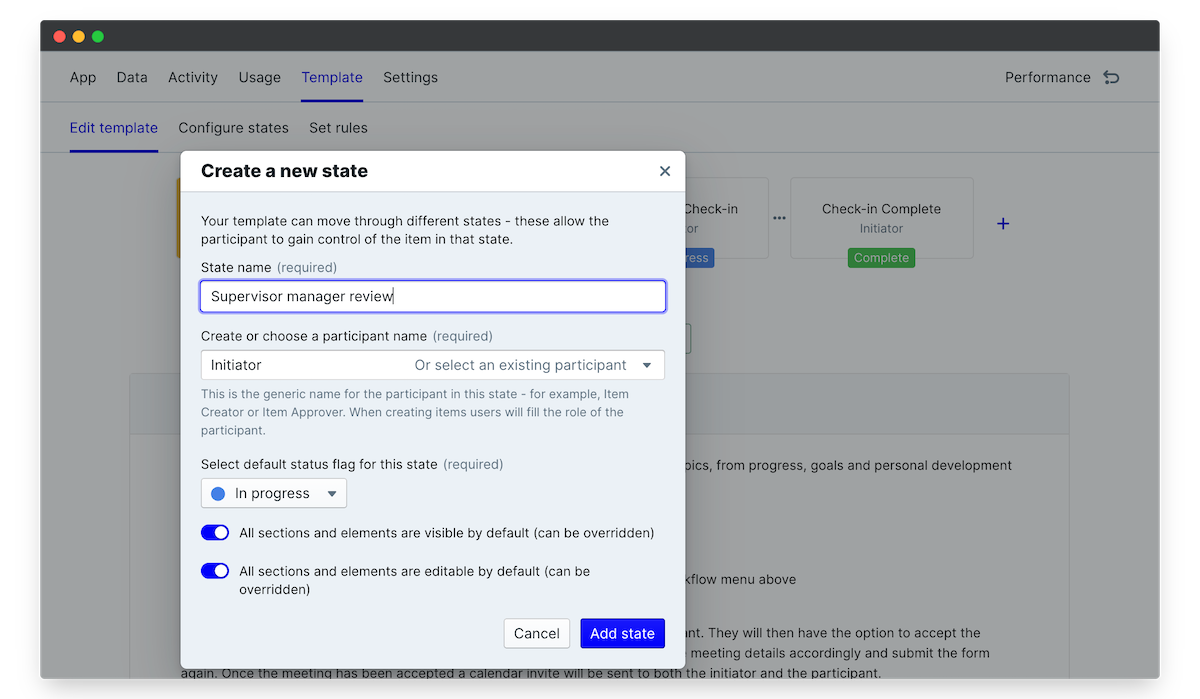Click the ellipsis icon between state cards
1200x699 pixels.
point(779,218)
